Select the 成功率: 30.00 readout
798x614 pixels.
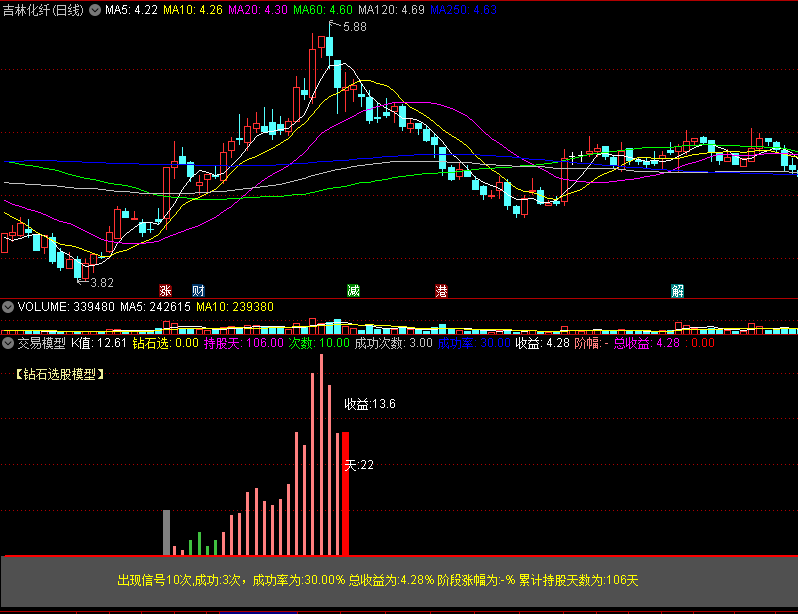point(474,343)
